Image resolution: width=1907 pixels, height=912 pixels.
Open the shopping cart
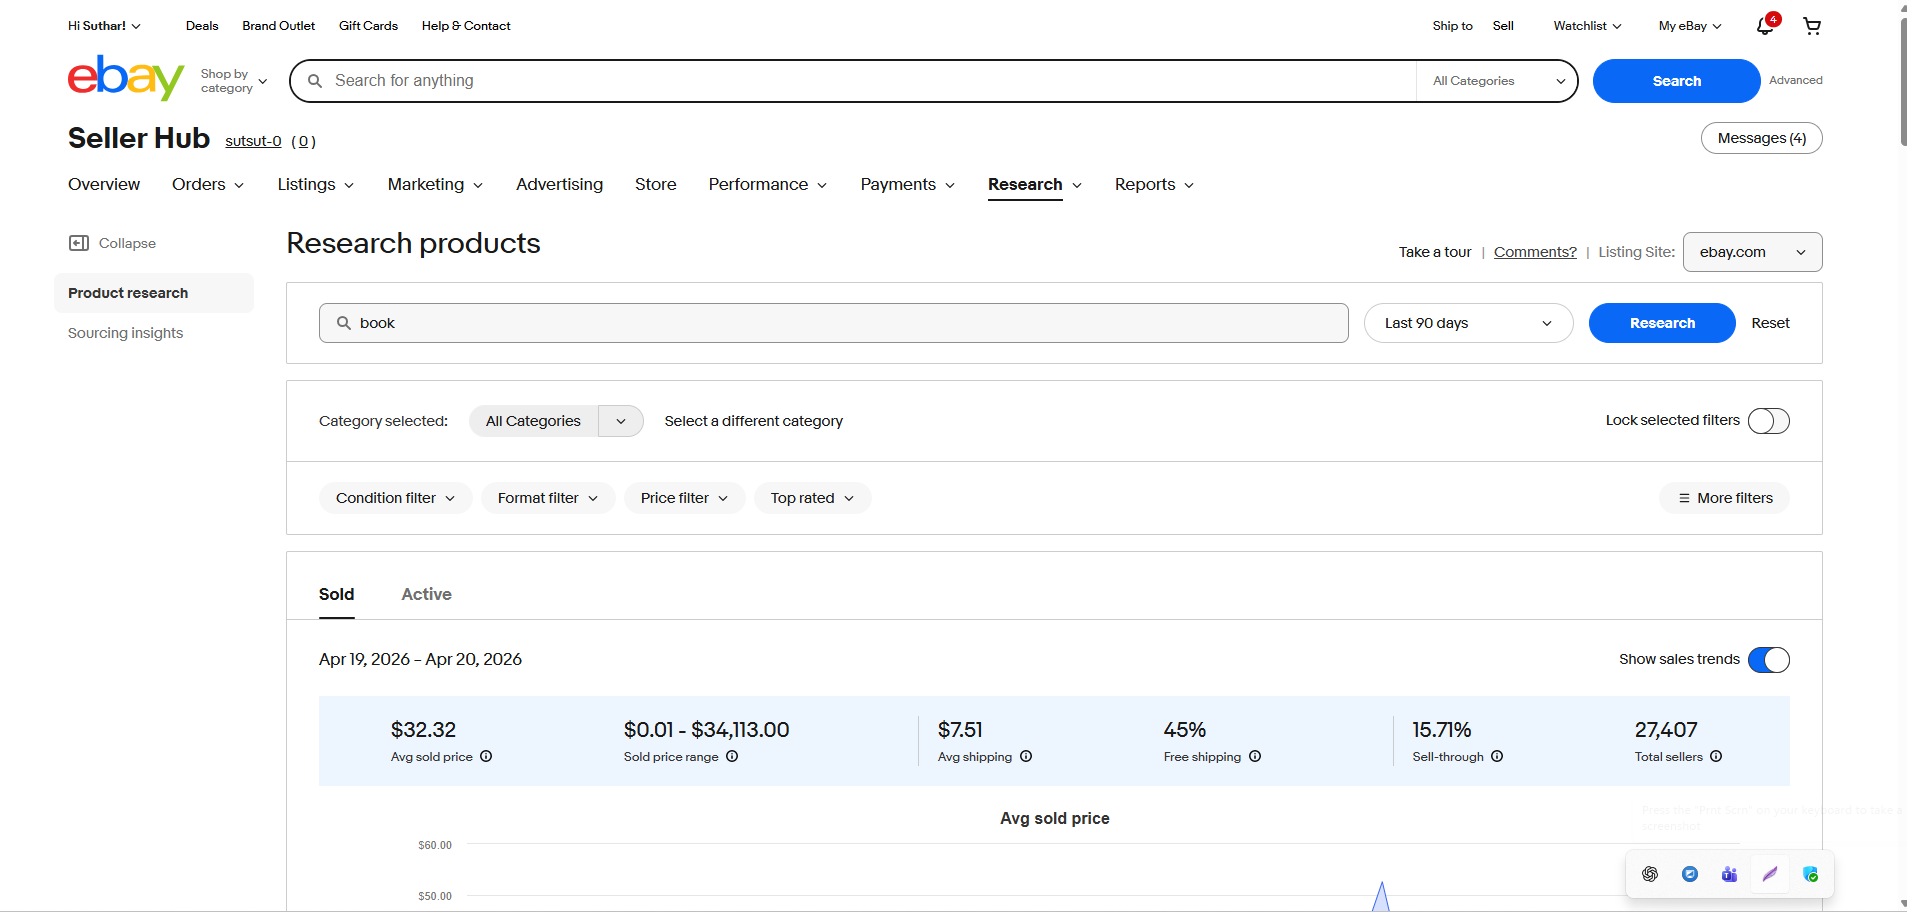coord(1812,26)
